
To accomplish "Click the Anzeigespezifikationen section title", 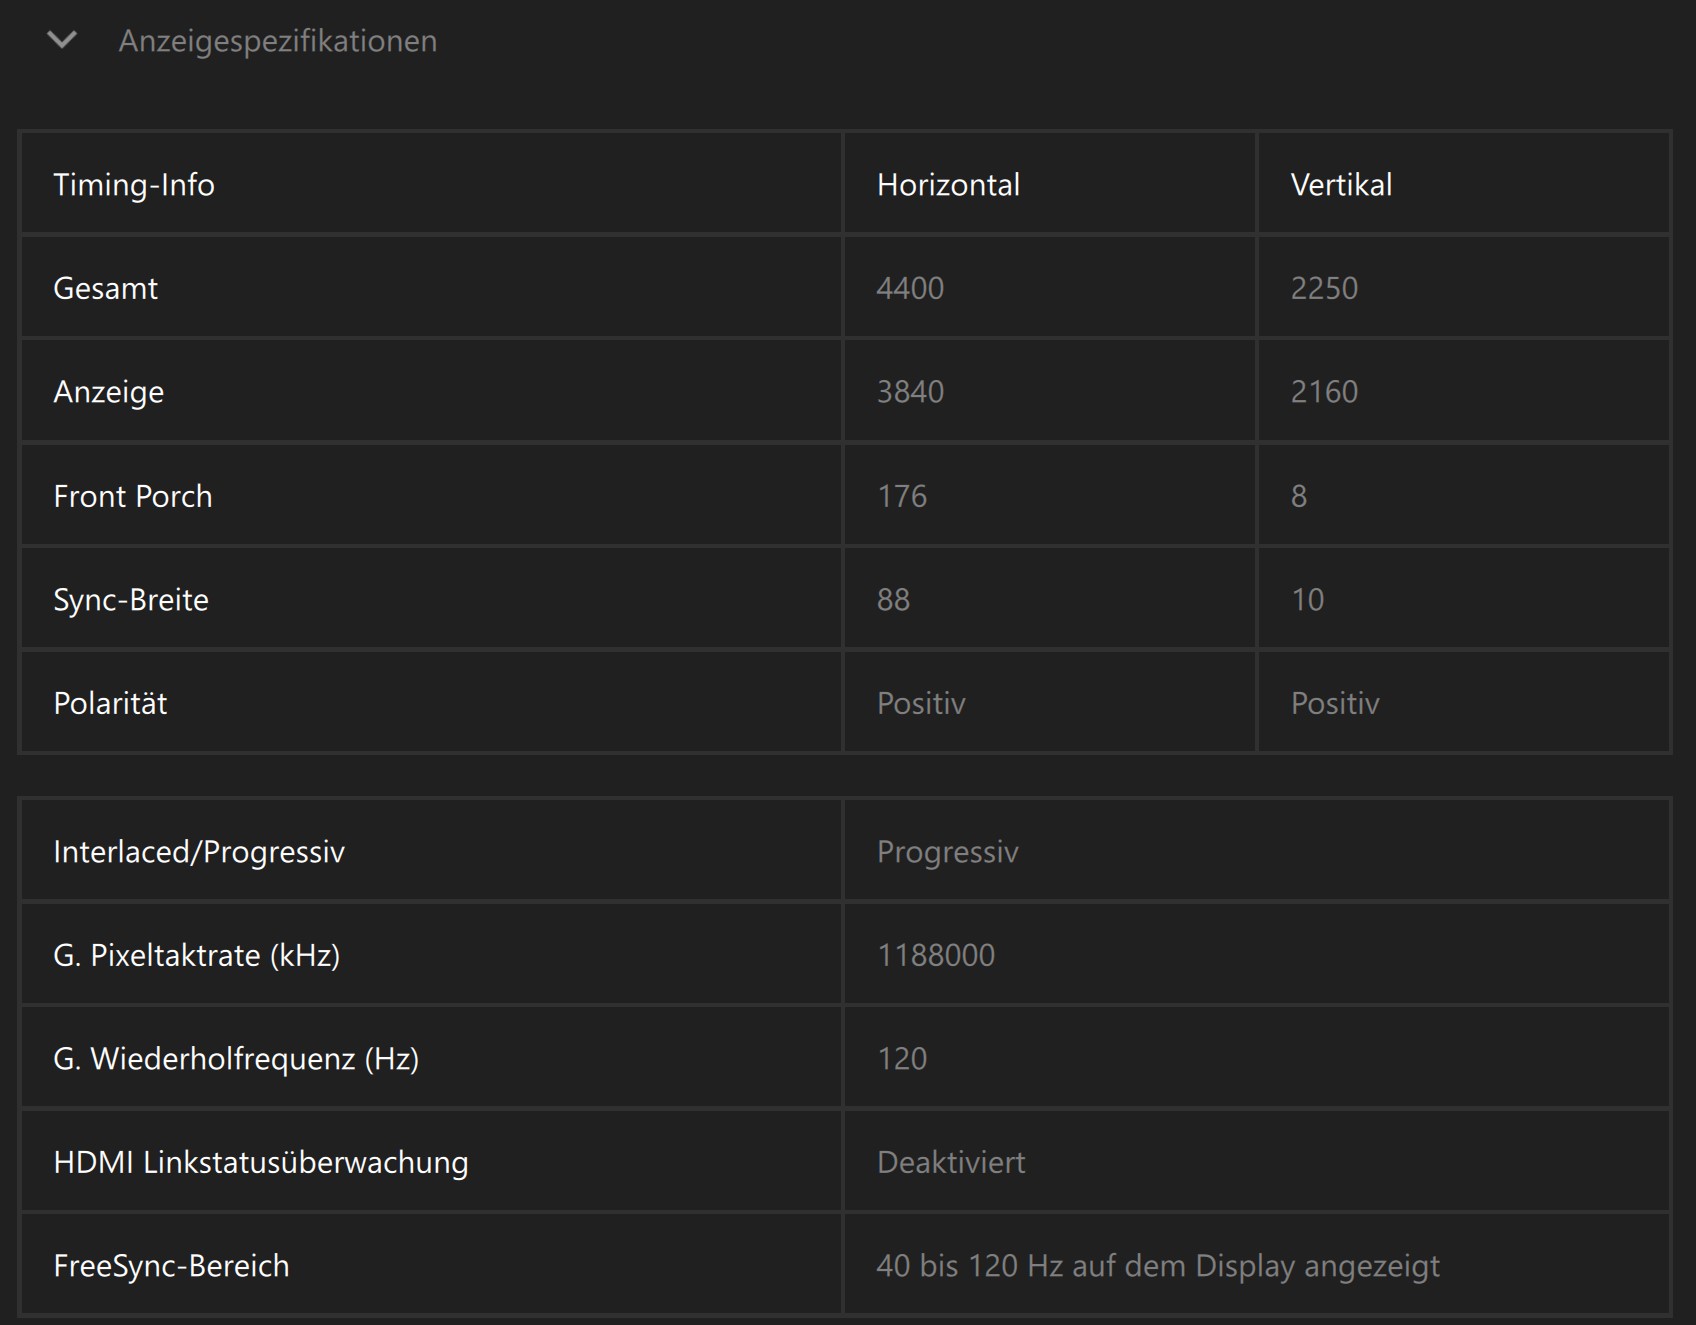I will click(277, 41).
